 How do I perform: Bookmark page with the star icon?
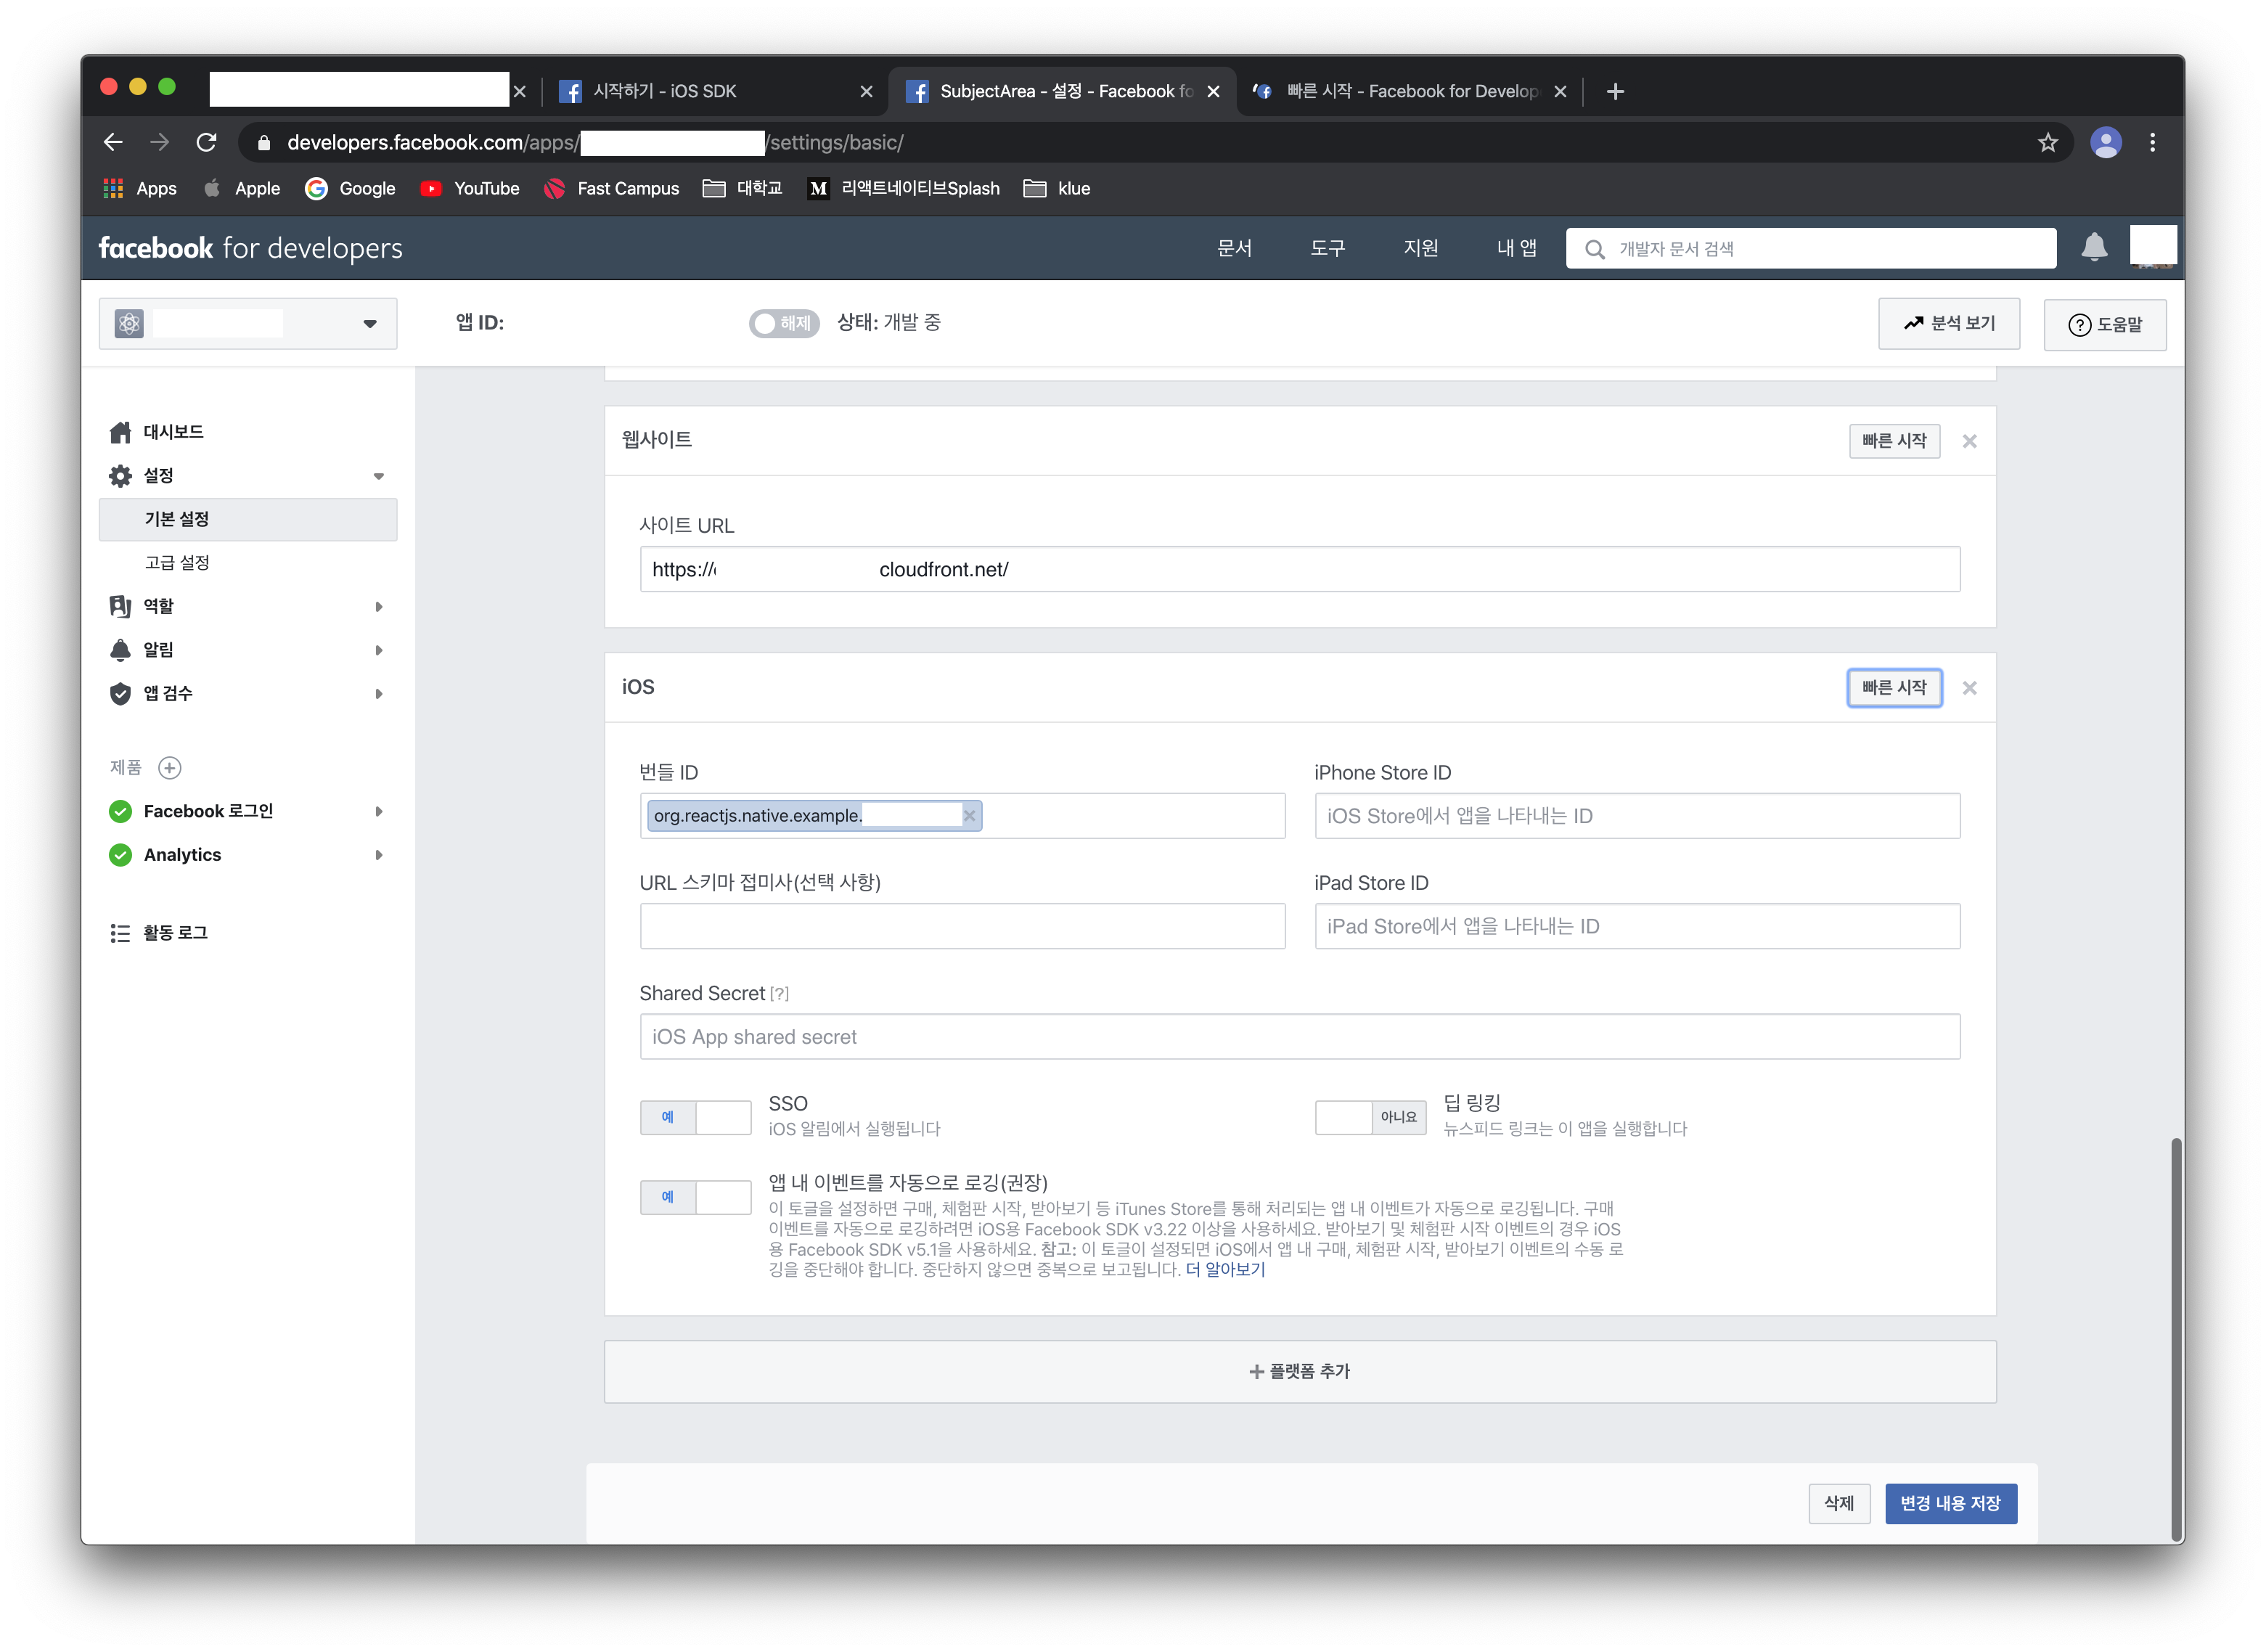point(2047,143)
